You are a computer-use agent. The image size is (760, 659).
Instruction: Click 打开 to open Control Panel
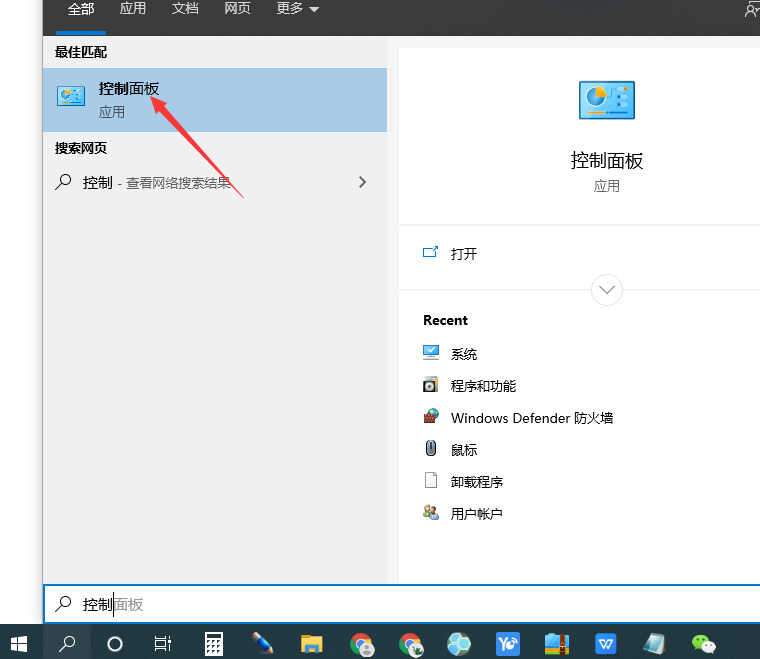pos(463,254)
